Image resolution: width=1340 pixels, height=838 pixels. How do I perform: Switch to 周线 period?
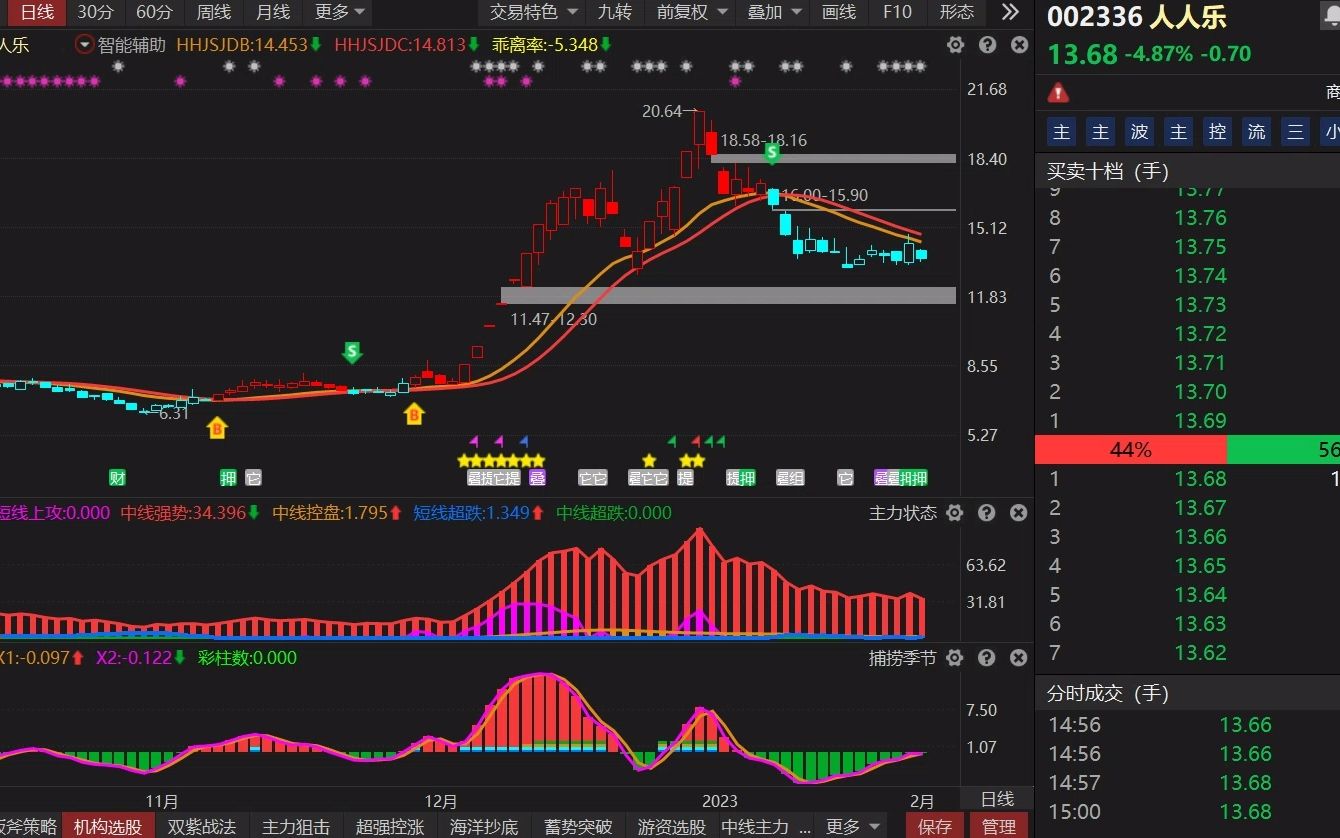(x=213, y=12)
